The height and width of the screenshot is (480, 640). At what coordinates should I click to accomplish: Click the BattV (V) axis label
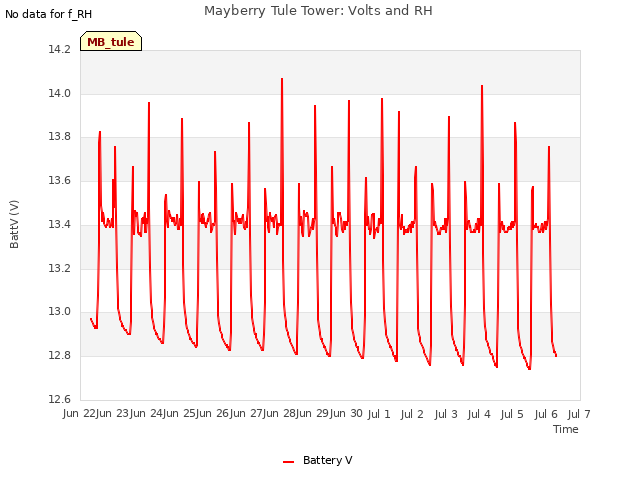pos(14,224)
